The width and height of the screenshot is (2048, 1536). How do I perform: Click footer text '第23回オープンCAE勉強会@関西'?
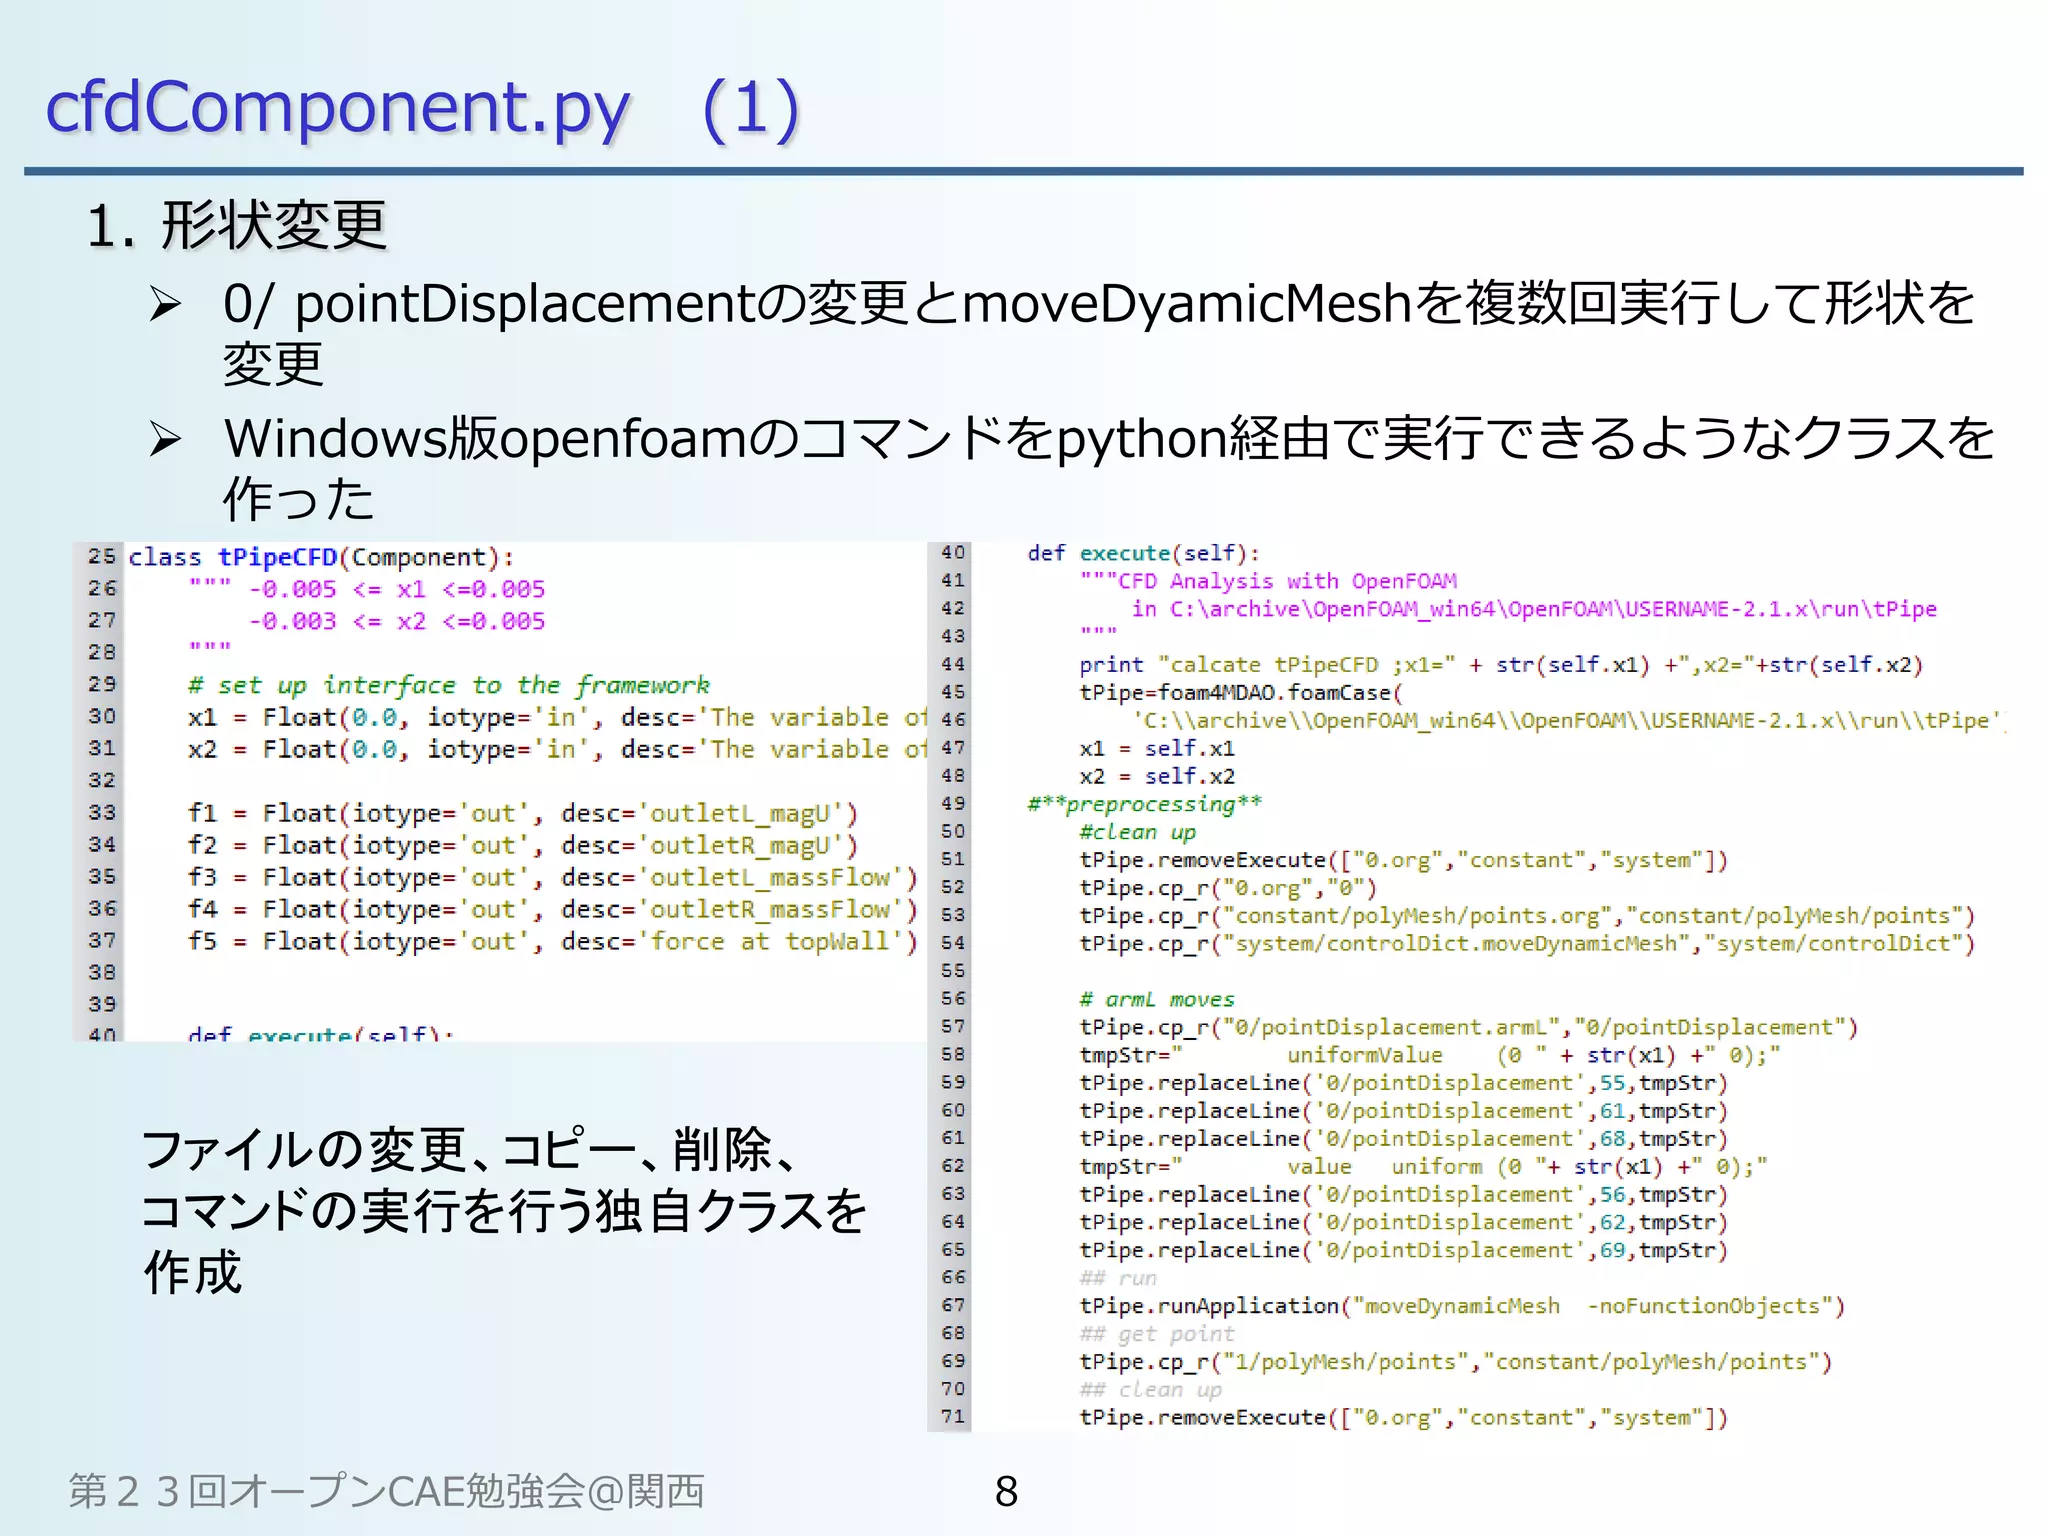pos(386,1491)
